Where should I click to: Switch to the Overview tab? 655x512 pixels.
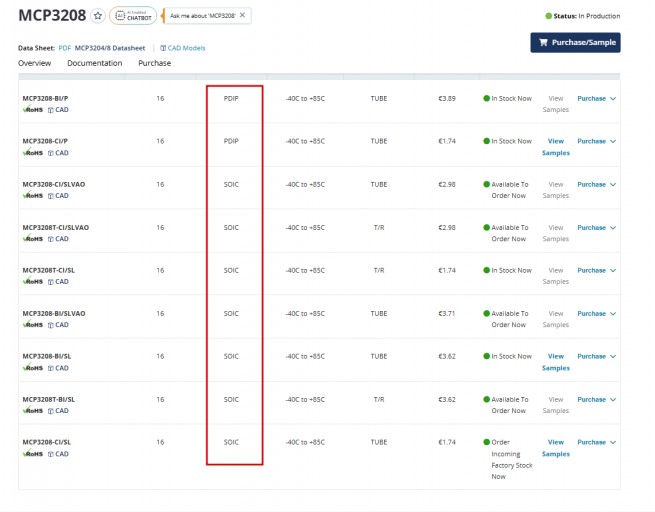[35, 63]
